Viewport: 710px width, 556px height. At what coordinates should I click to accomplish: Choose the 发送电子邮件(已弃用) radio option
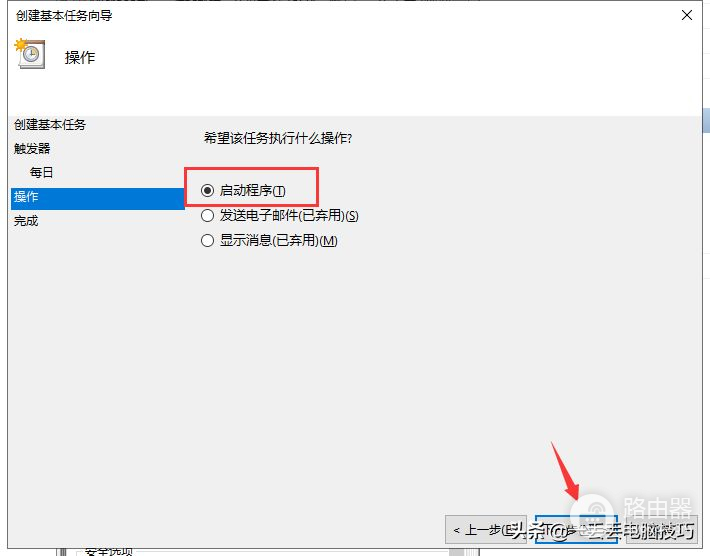(x=207, y=216)
